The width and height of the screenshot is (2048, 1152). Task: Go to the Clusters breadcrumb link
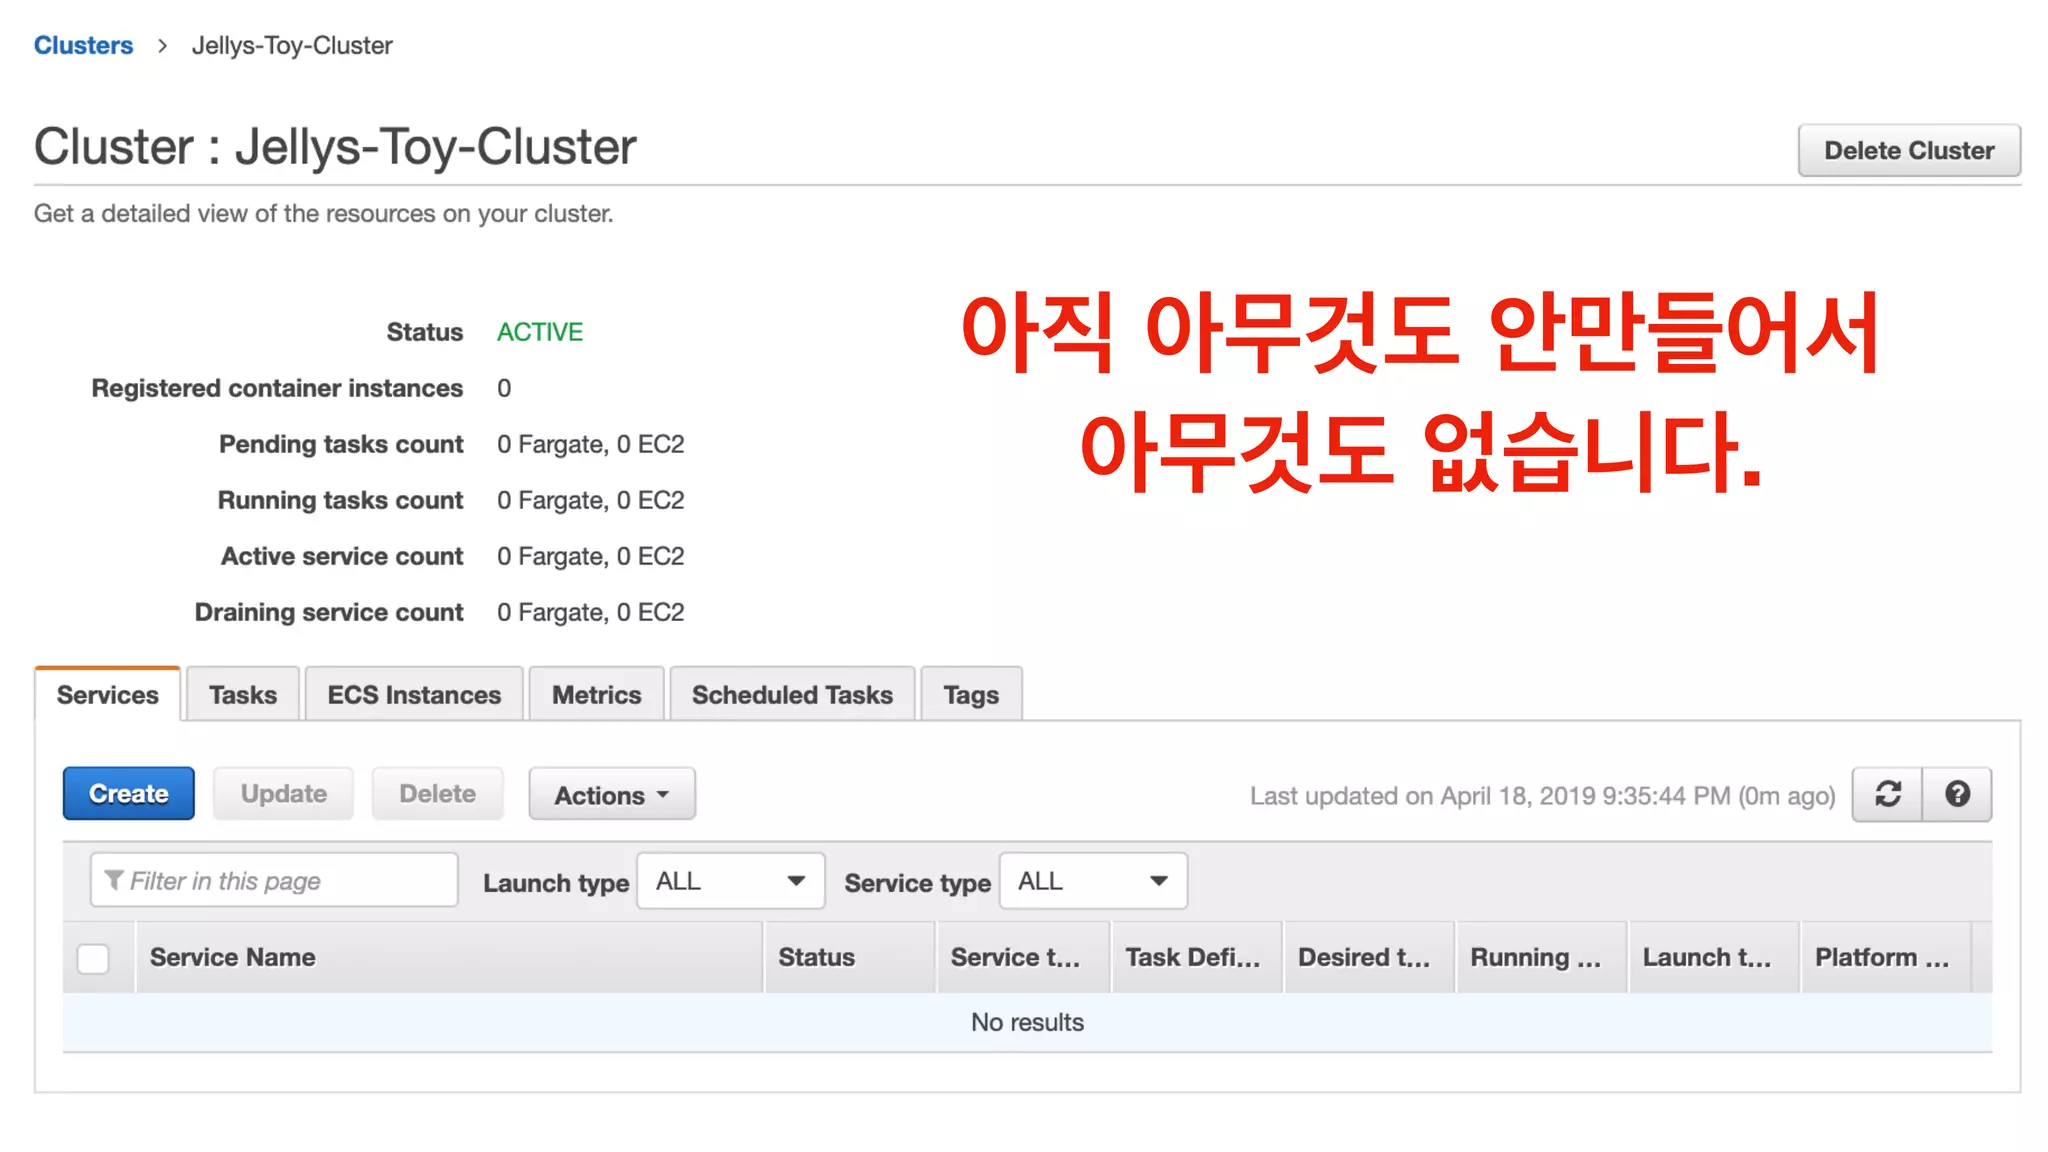point(83,46)
